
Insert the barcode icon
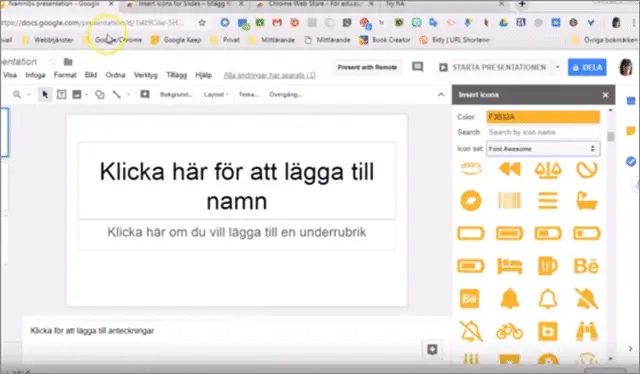pos(509,201)
